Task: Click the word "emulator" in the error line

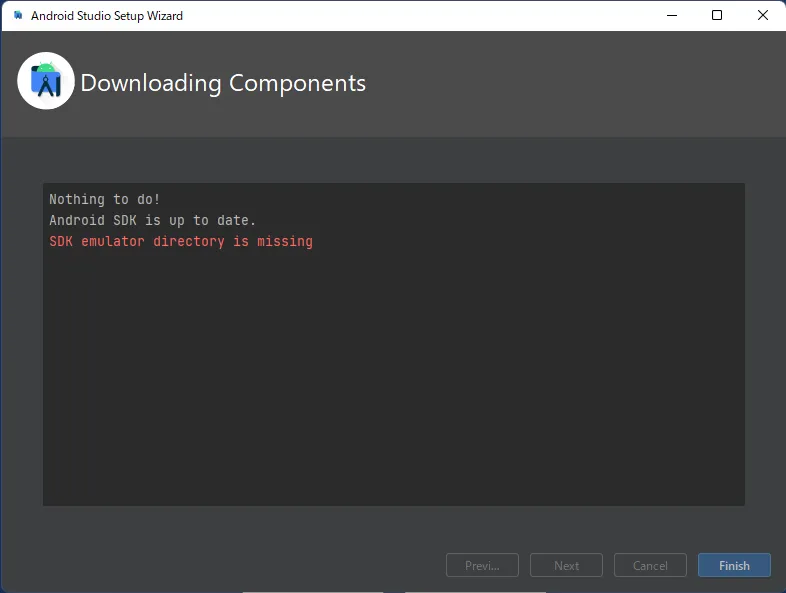Action: pyautogui.click(x=113, y=241)
